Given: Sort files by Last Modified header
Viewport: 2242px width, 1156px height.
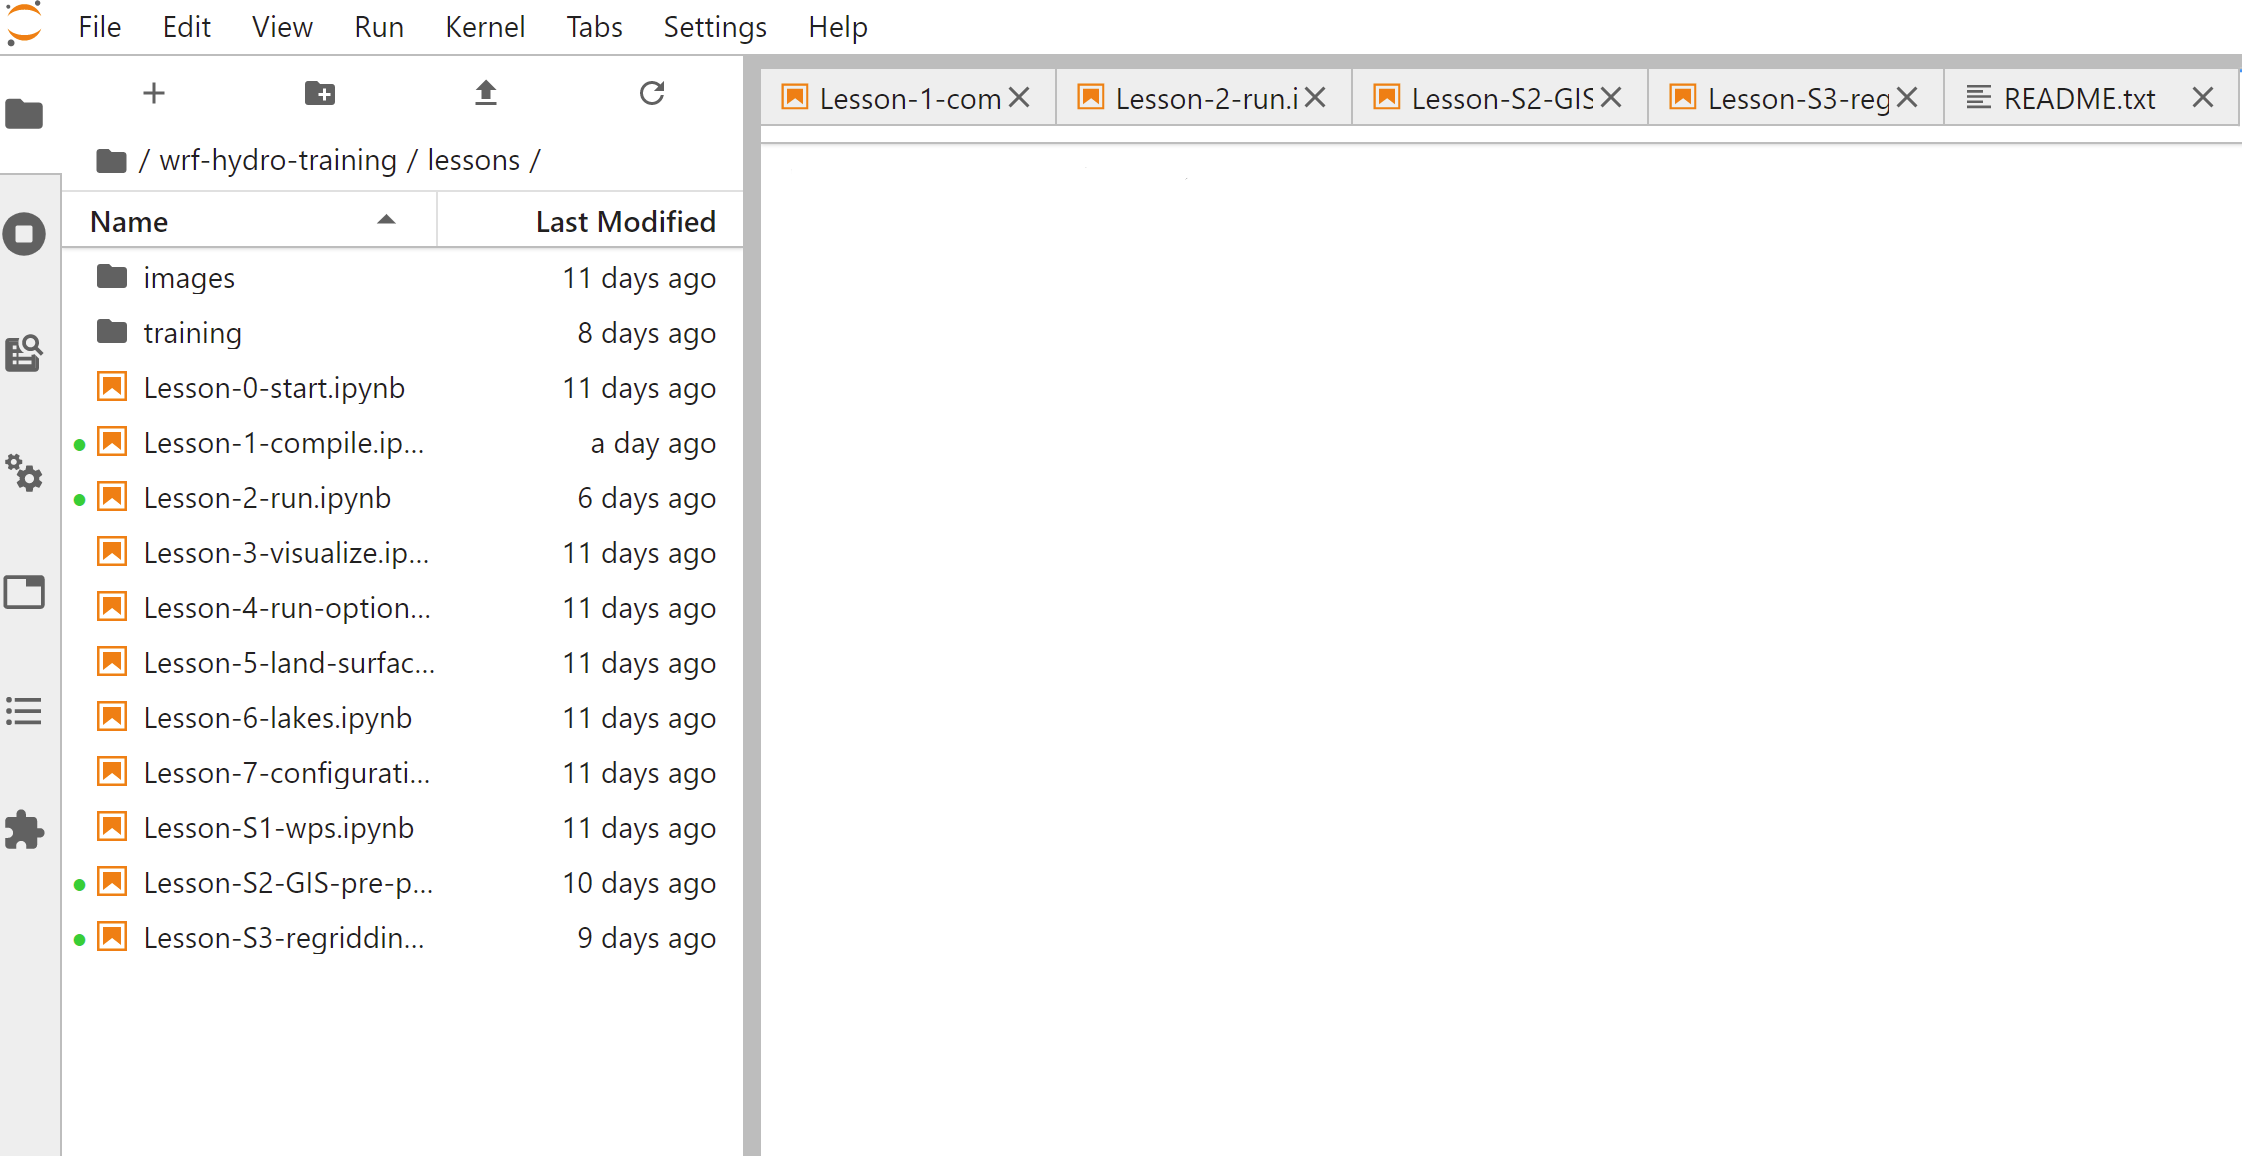Looking at the screenshot, I should coord(625,221).
